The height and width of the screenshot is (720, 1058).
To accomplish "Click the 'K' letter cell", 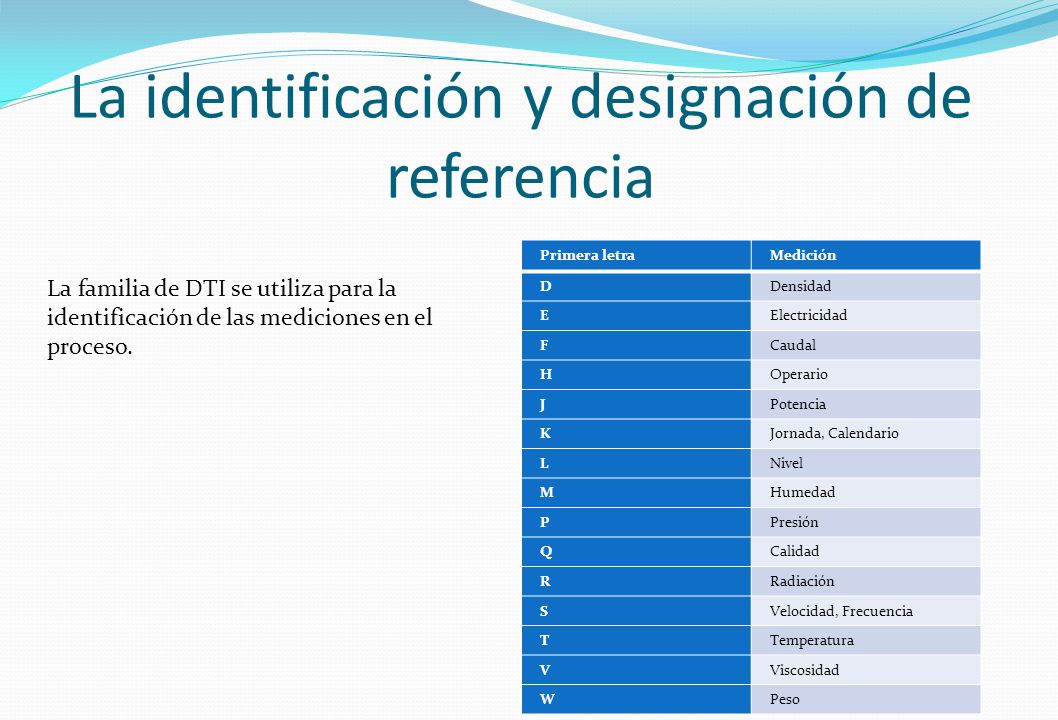I will (x=636, y=433).
